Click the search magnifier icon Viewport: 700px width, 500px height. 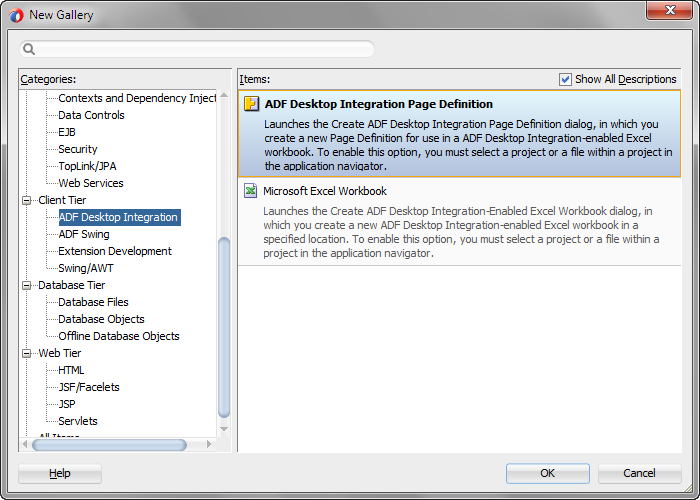pyautogui.click(x=29, y=49)
